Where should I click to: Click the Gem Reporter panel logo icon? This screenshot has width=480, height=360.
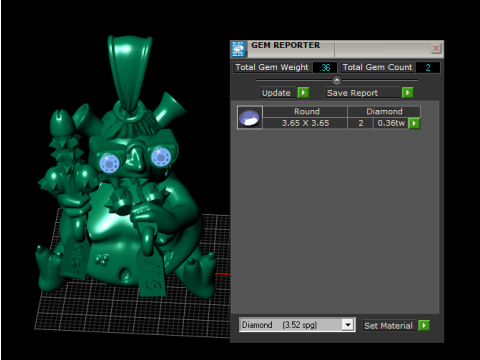tap(238, 49)
